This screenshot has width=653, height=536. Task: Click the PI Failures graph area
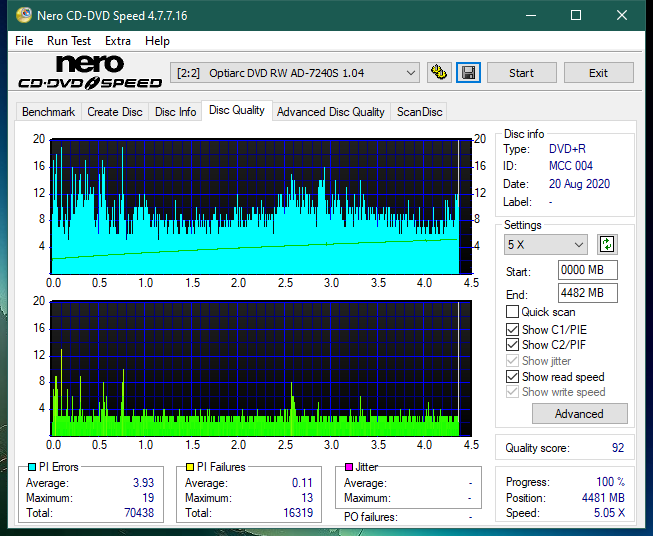point(261,368)
